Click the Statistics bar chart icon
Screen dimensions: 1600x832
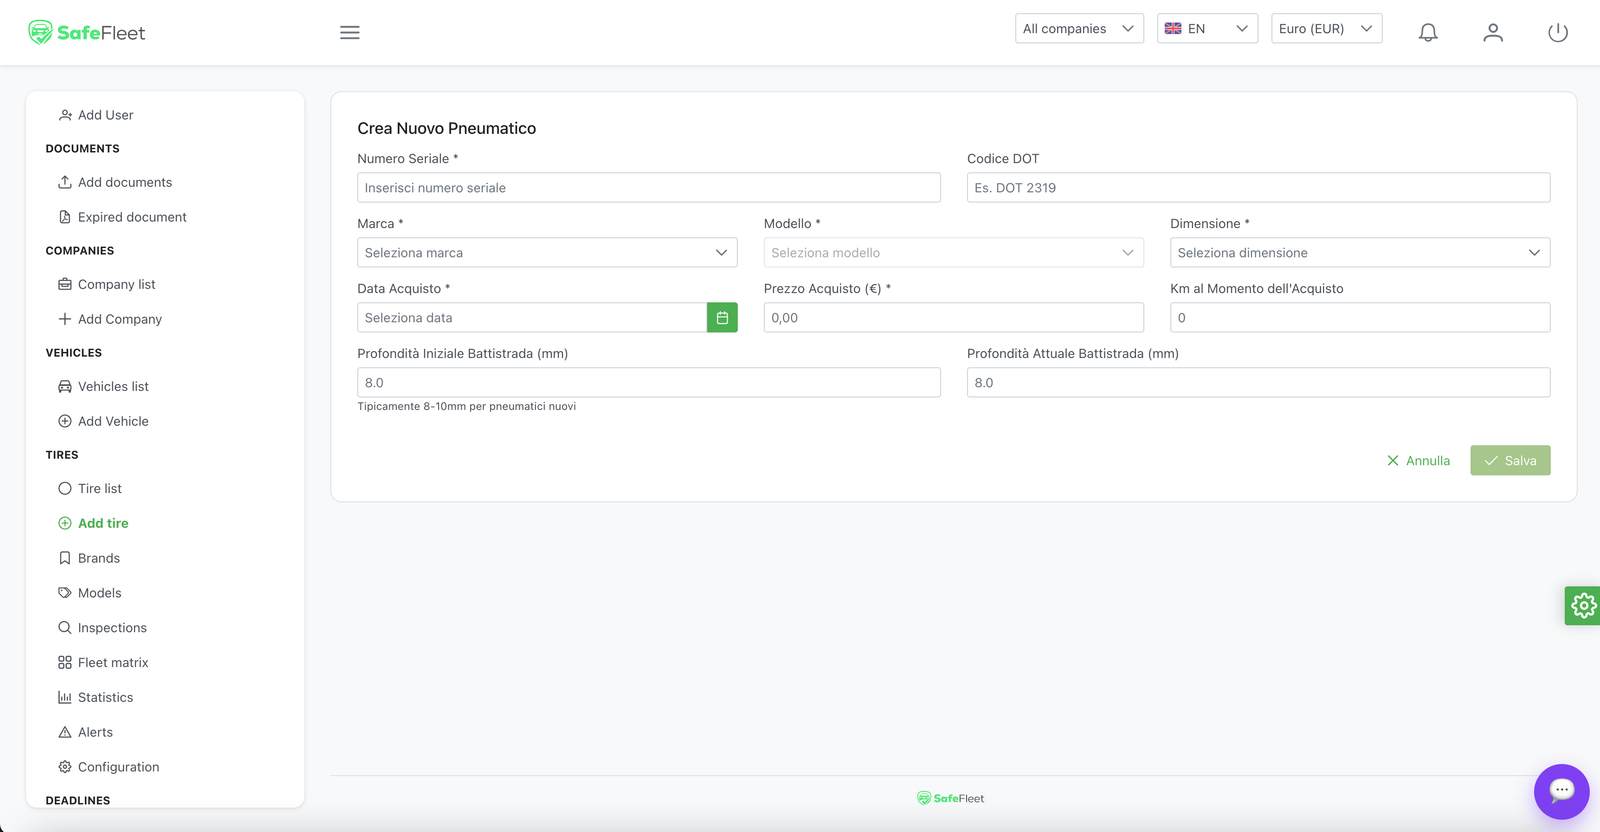click(x=65, y=697)
